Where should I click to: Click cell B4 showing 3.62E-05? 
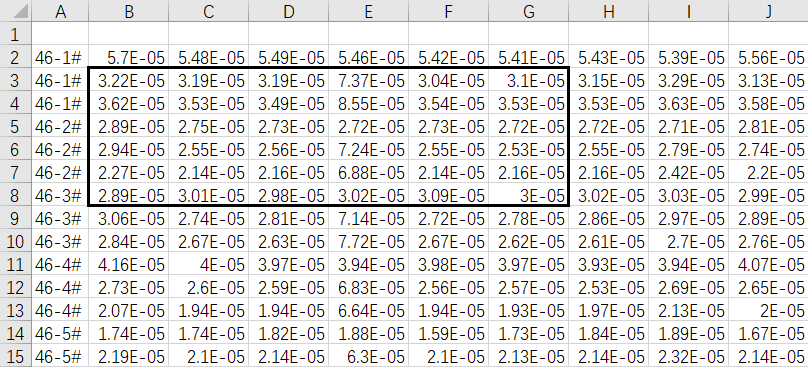tap(129, 104)
